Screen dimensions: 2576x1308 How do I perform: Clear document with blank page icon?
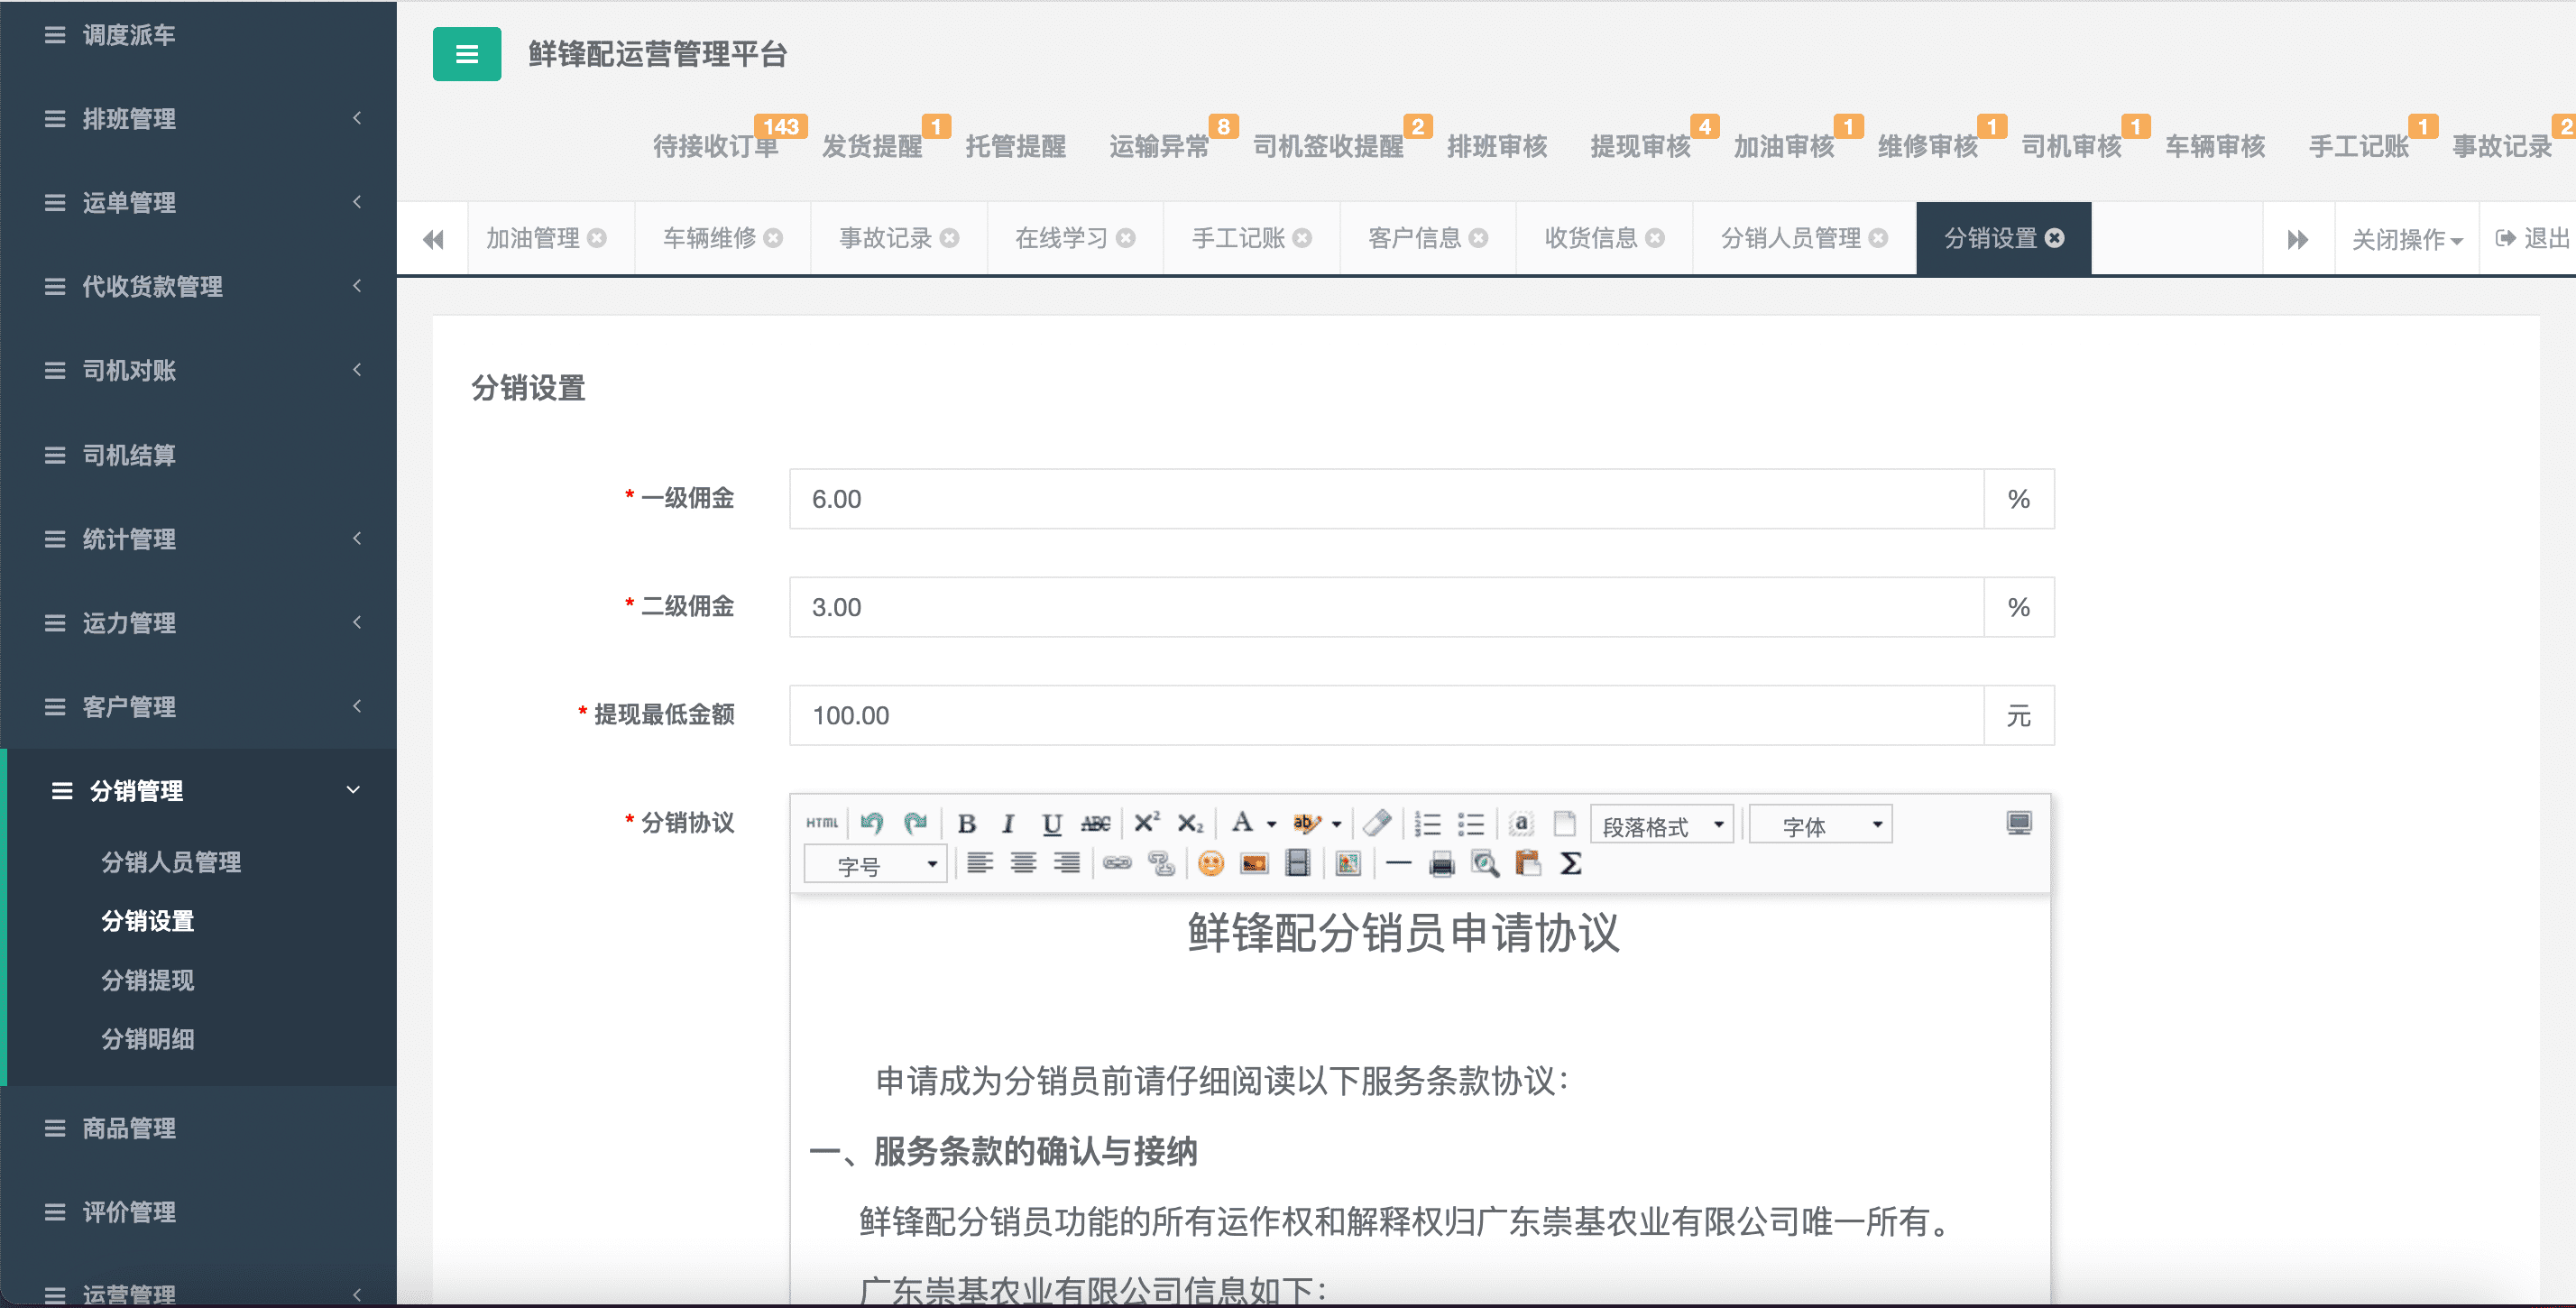point(1564,823)
